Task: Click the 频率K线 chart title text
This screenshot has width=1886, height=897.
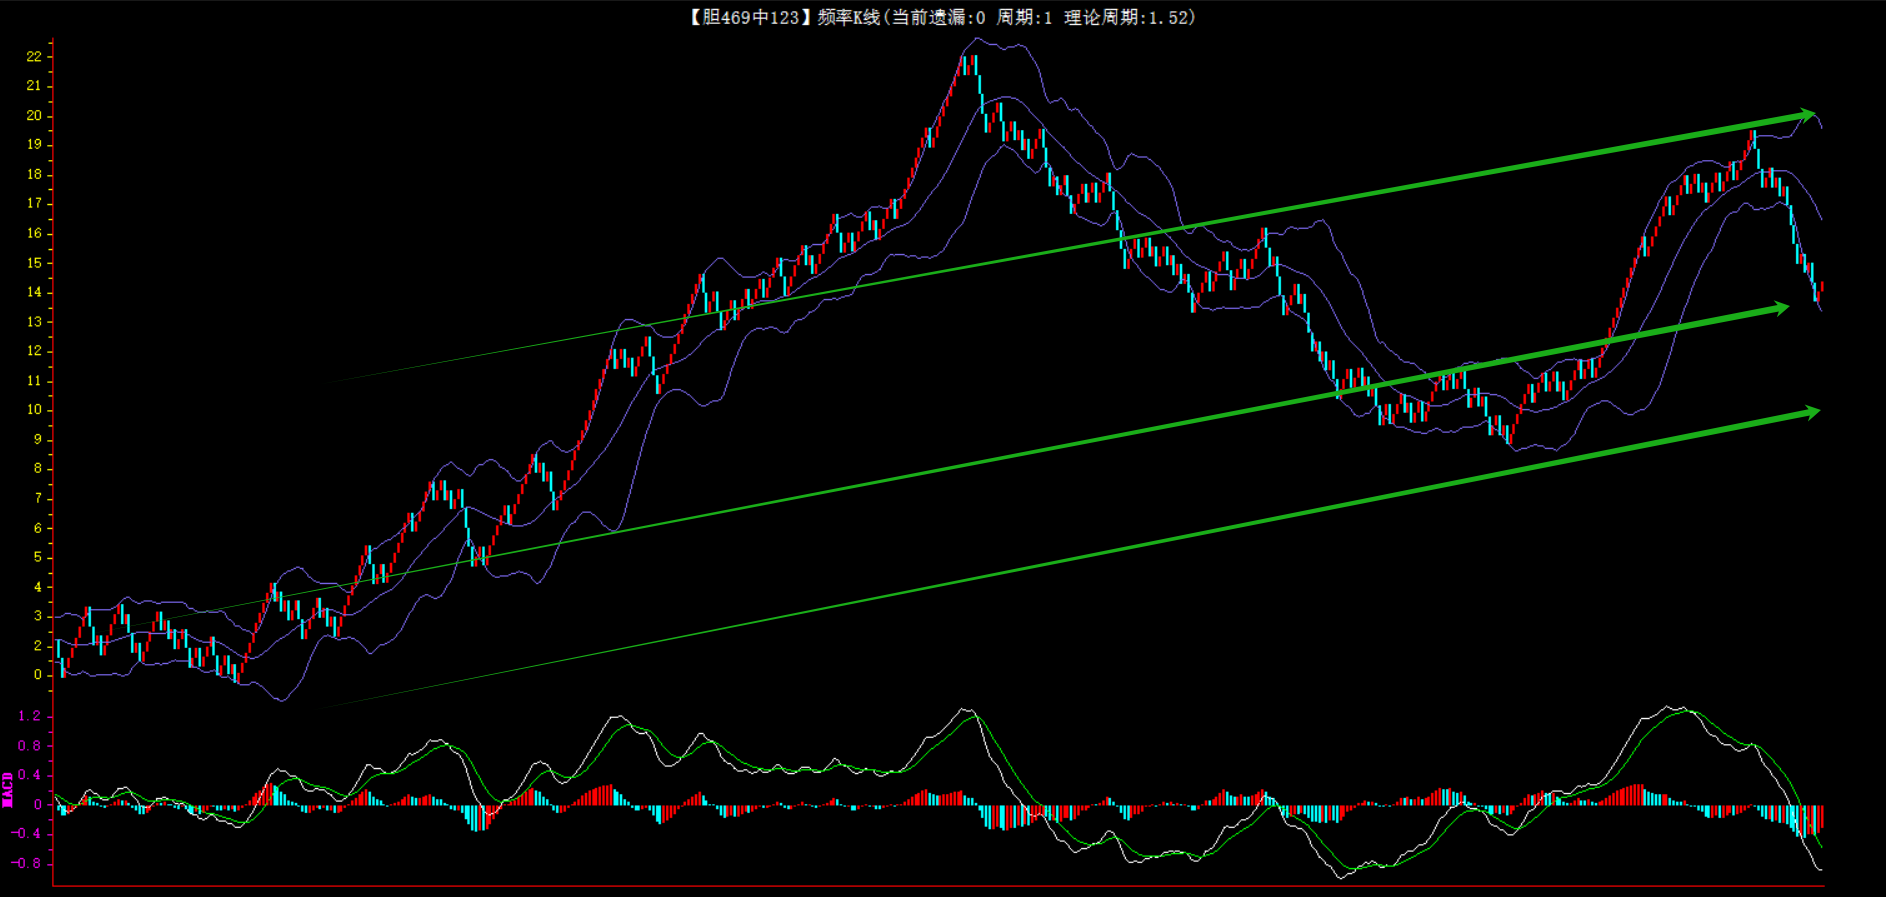Action: 848,17
